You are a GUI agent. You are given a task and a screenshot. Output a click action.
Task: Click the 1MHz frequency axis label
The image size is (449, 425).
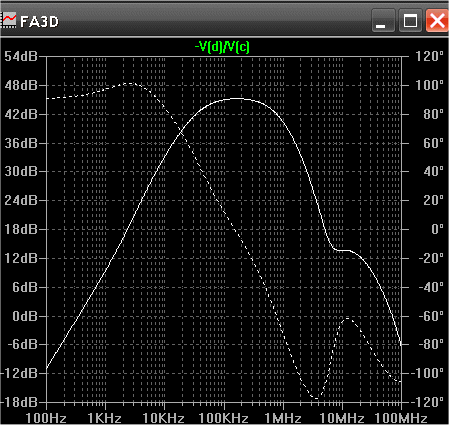tap(283, 418)
